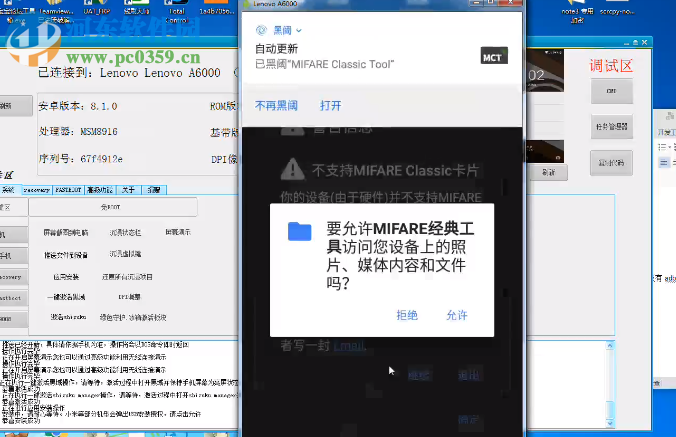Click the 应用安装 option

[66, 277]
